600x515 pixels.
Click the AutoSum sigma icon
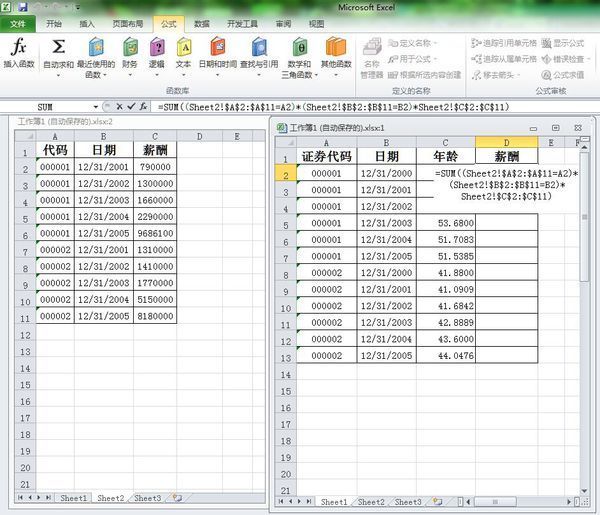[x=58, y=47]
